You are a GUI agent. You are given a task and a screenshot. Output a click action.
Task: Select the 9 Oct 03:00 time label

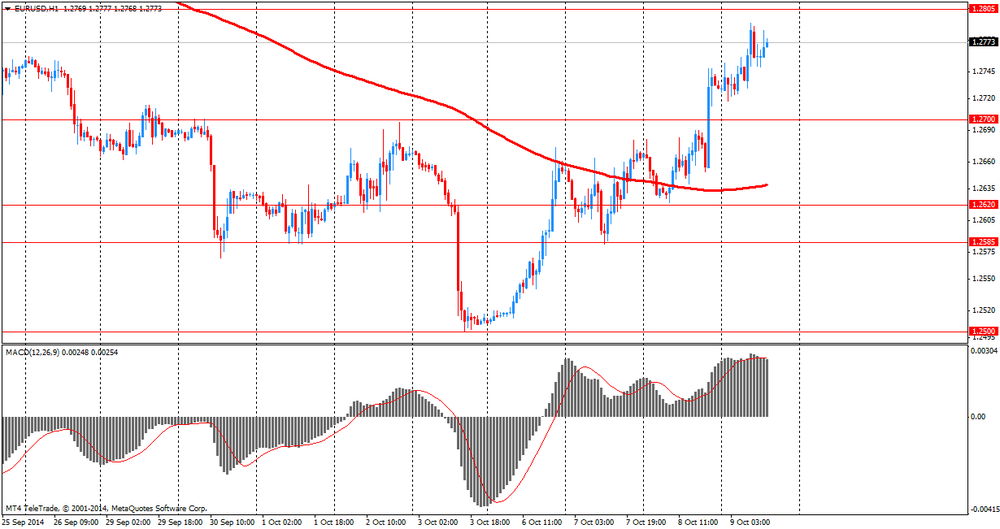click(x=750, y=522)
